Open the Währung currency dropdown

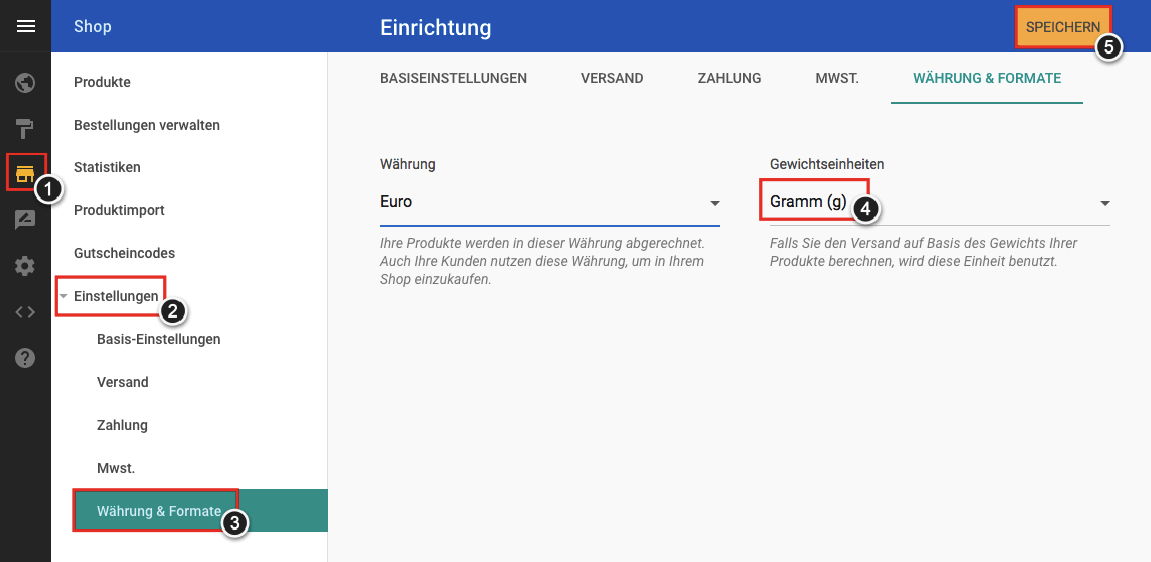pos(550,202)
